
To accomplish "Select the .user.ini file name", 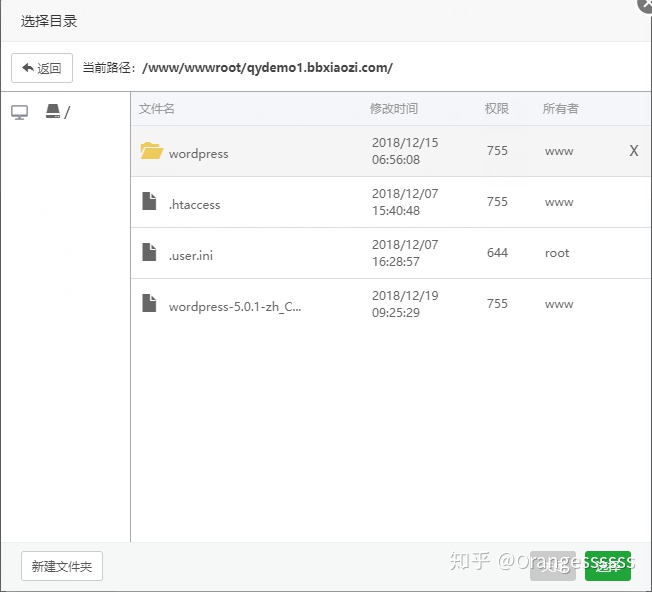I will coord(190,255).
